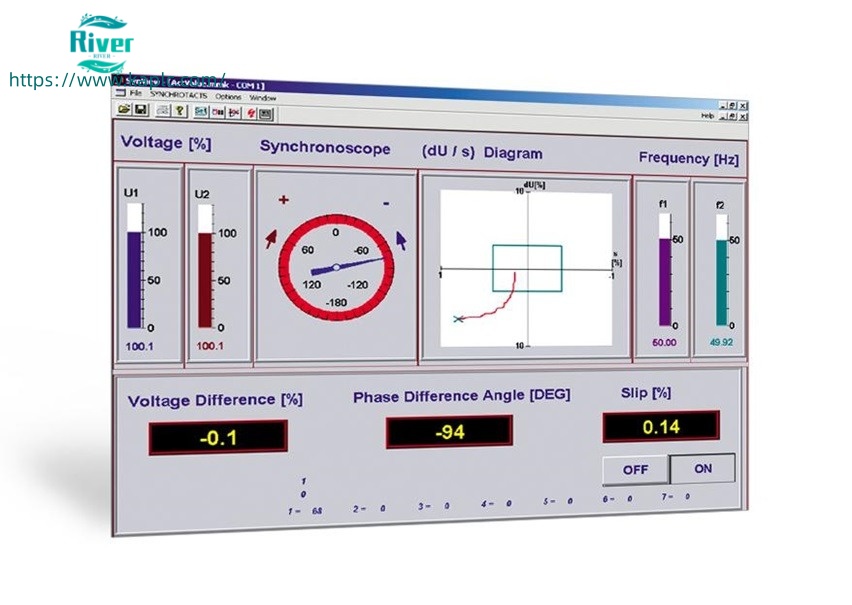The width and height of the screenshot is (852, 605).
Task: Open the Help menu
Action: coord(708,116)
